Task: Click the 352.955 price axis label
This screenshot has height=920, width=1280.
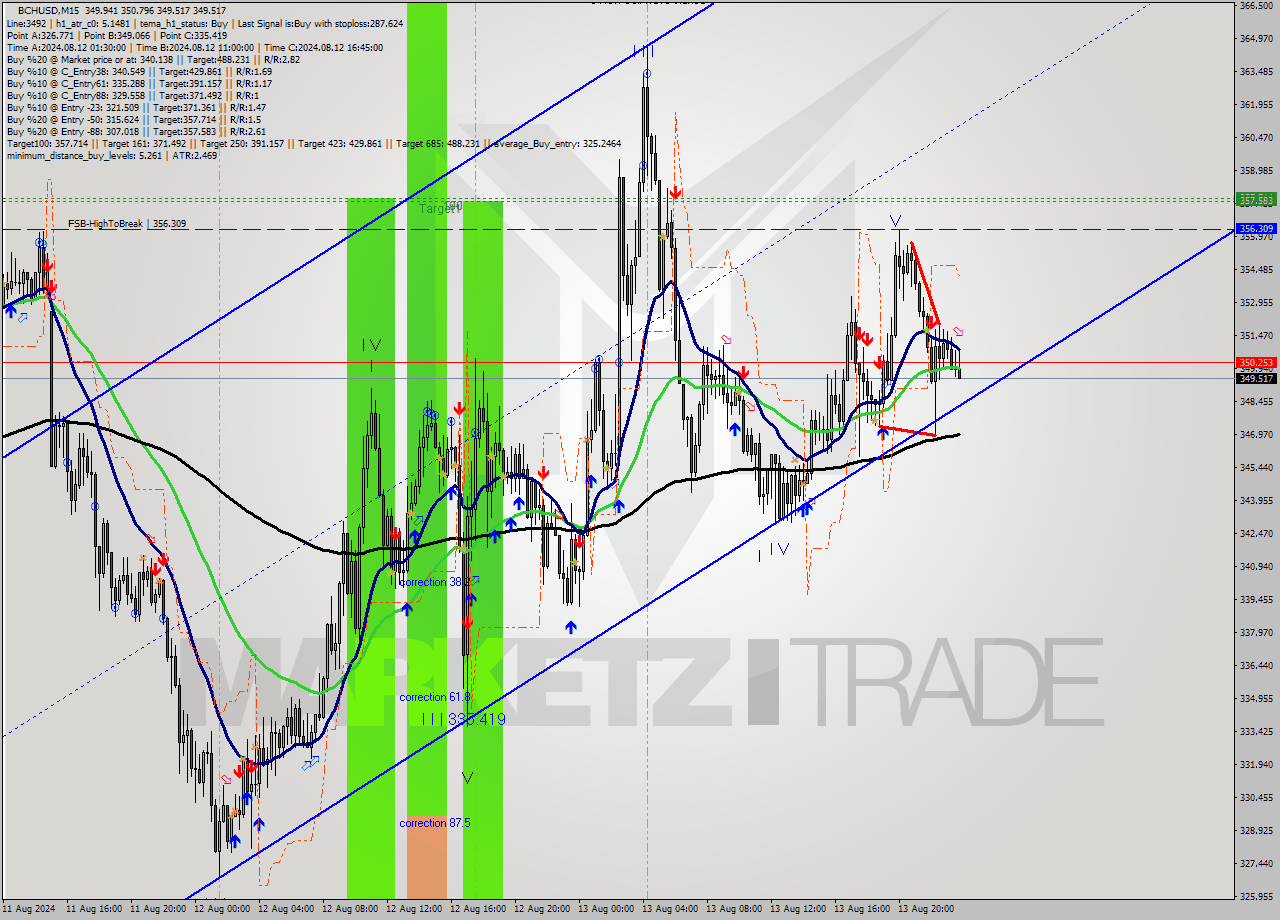Action: (x=1256, y=303)
